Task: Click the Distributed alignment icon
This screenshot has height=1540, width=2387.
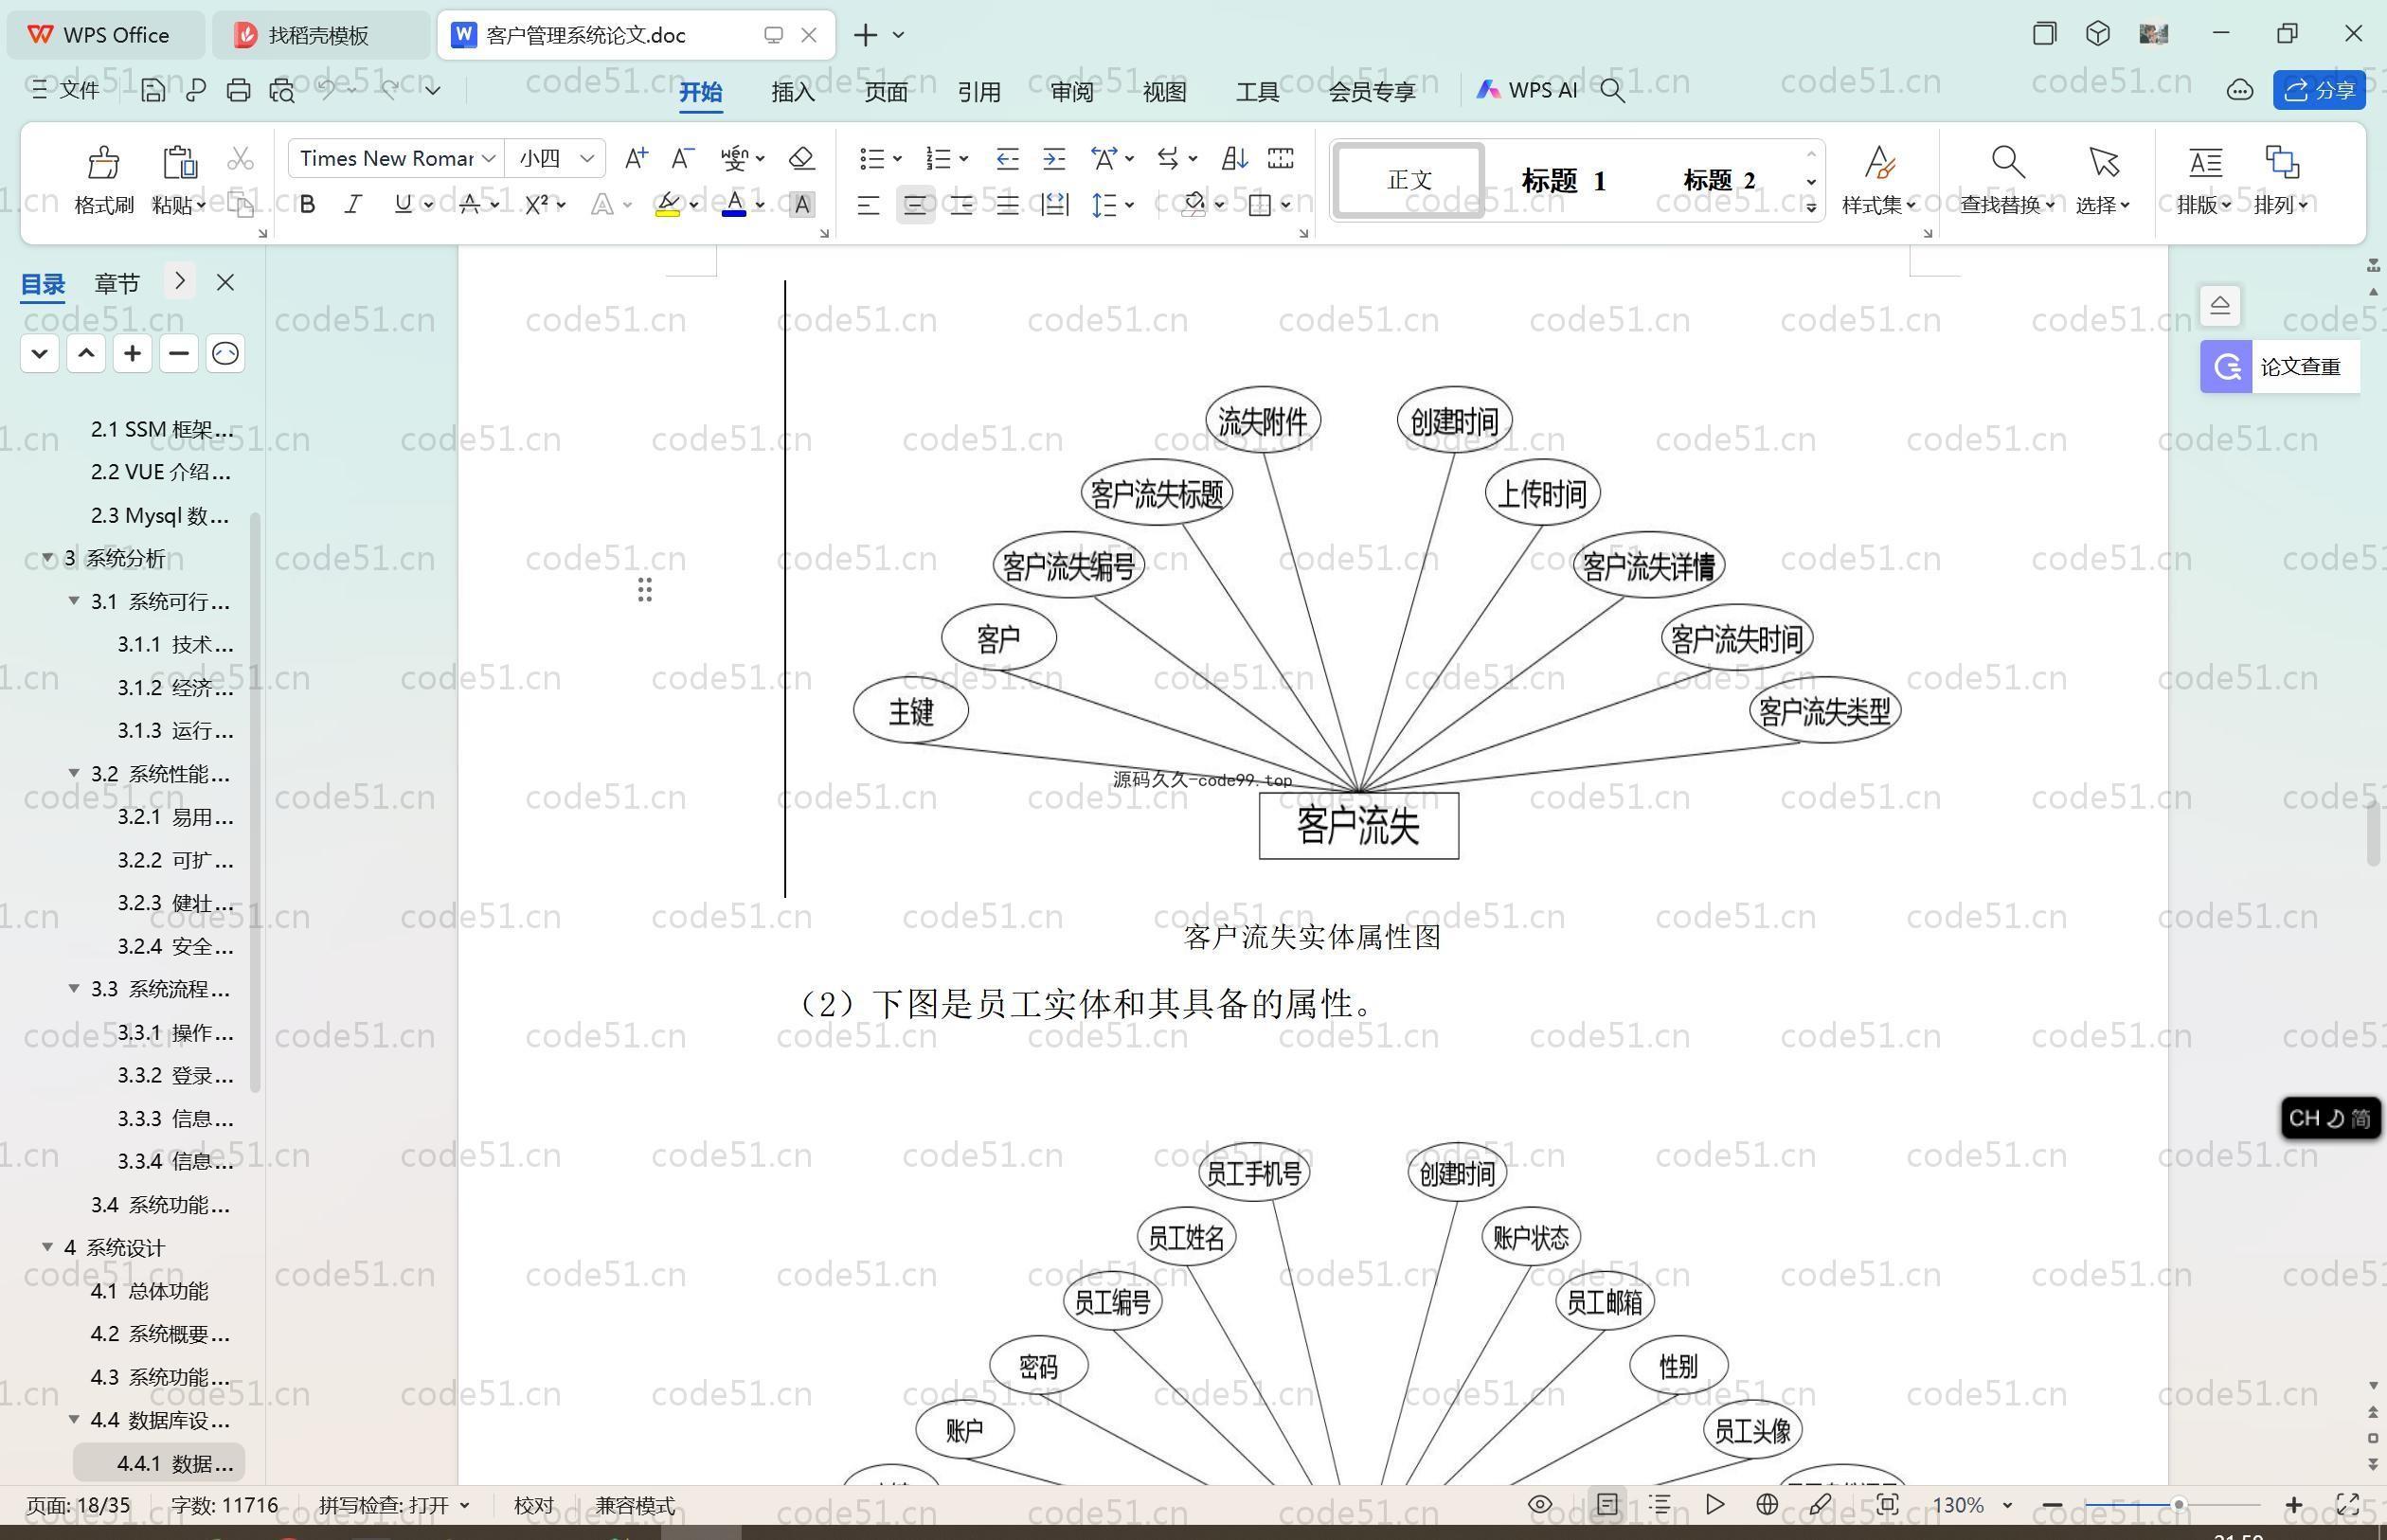Action: (x=1054, y=205)
